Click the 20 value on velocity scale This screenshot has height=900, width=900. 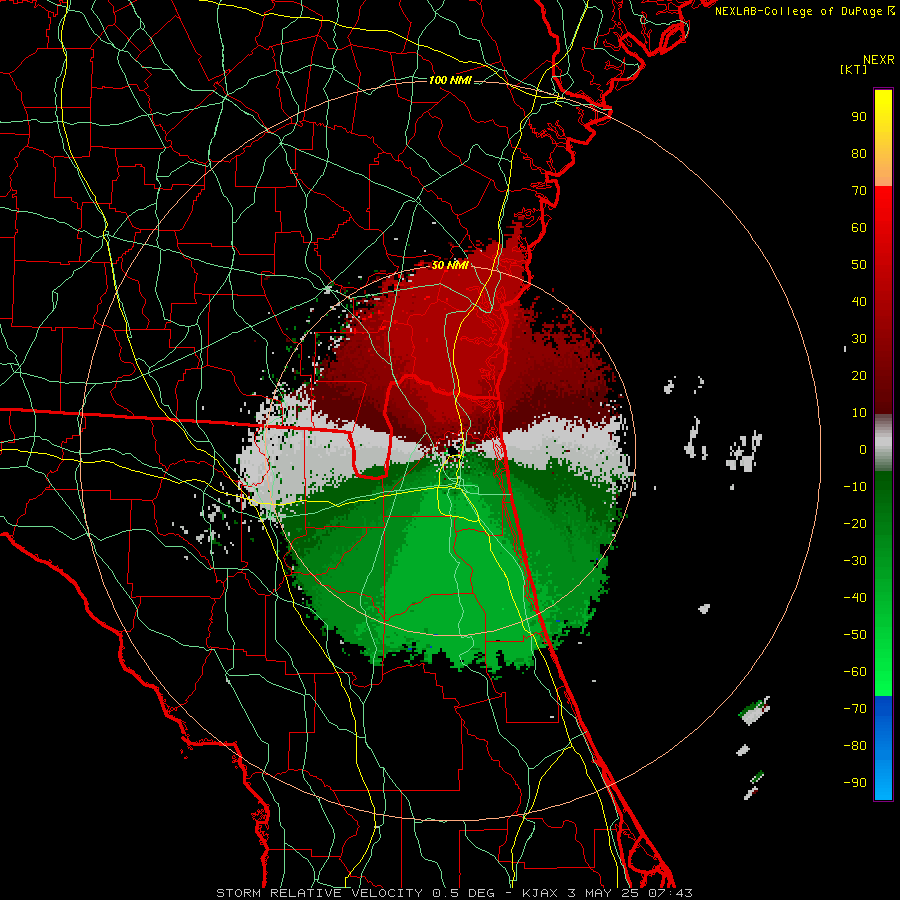(859, 376)
